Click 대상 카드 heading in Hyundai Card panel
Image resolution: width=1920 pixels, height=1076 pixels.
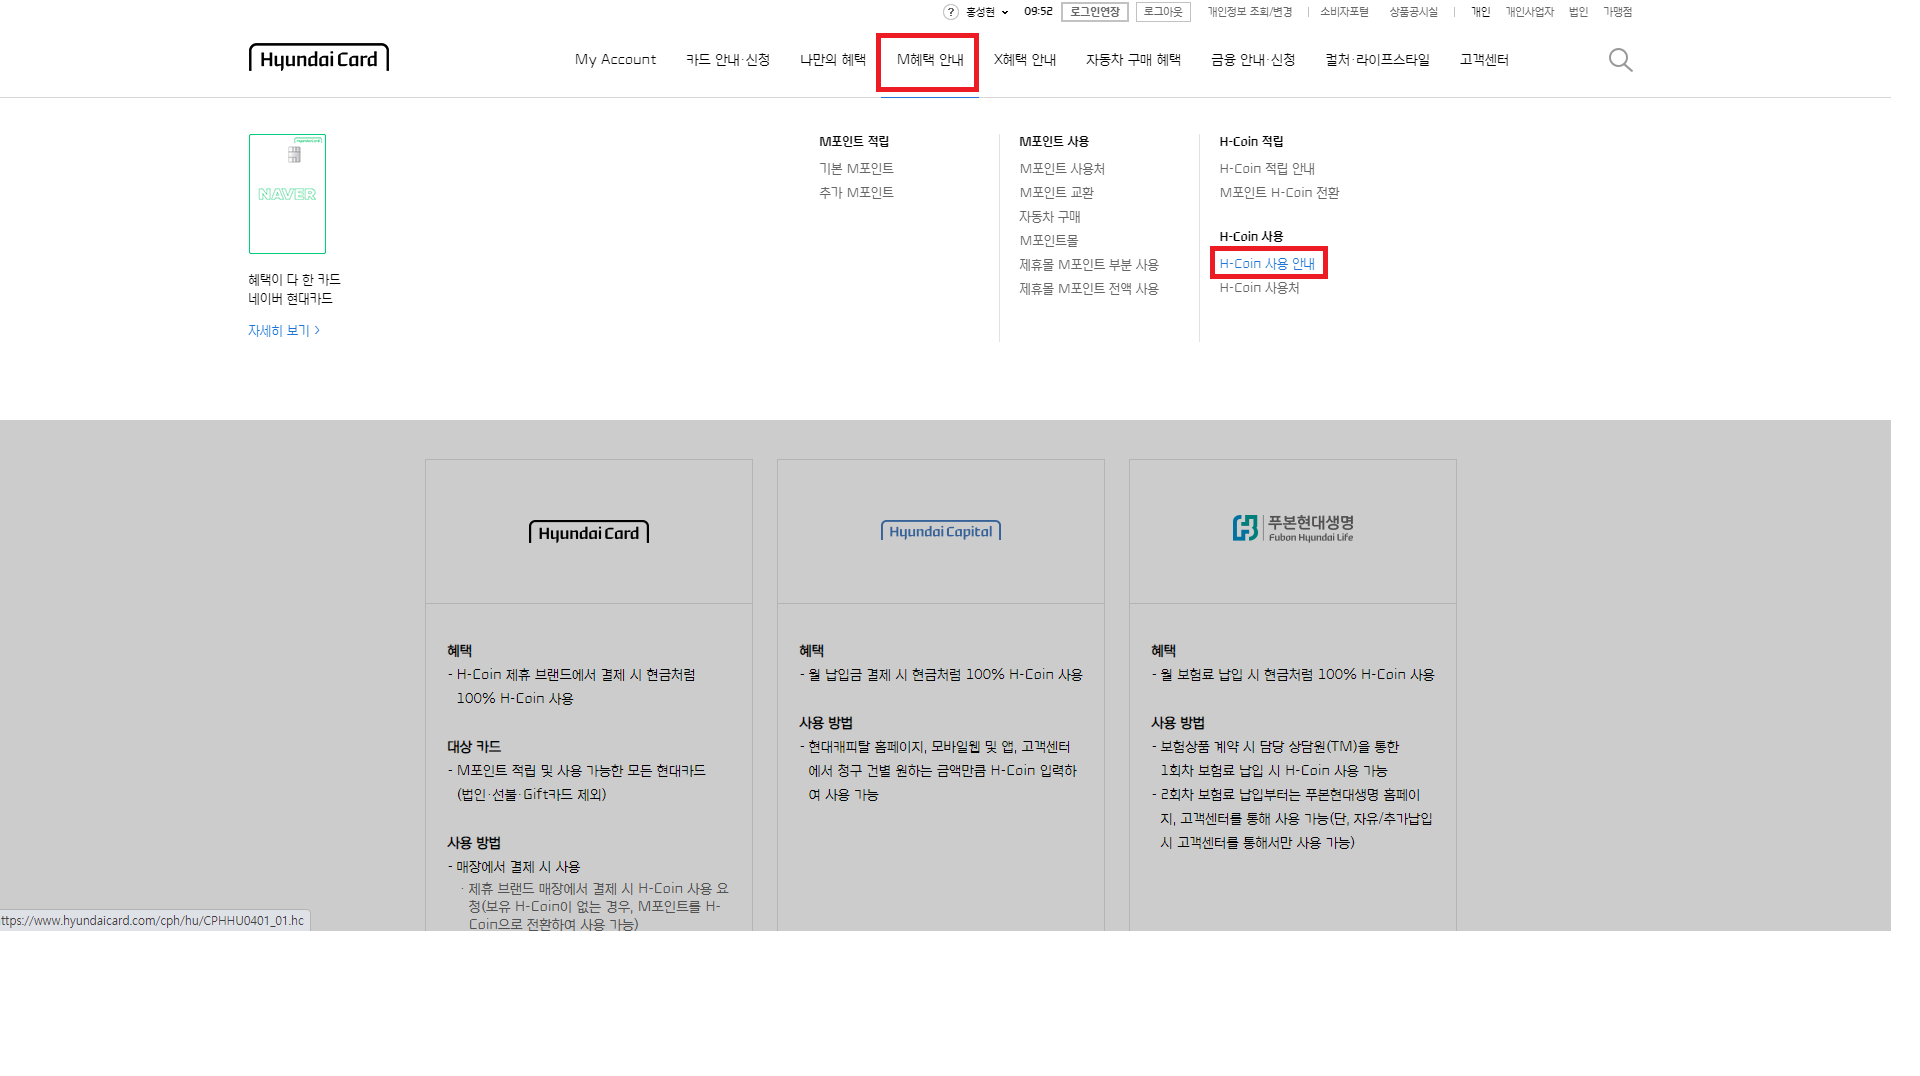click(x=474, y=747)
